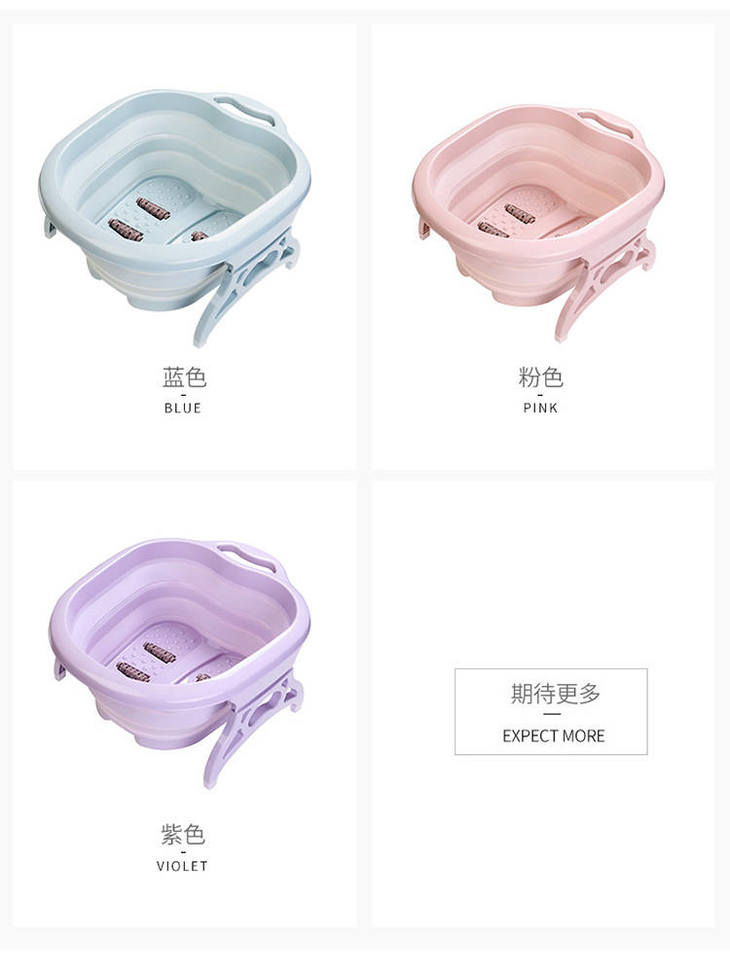Select the 粉色 Chinese label
This screenshot has width=730, height=967.
click(x=541, y=377)
